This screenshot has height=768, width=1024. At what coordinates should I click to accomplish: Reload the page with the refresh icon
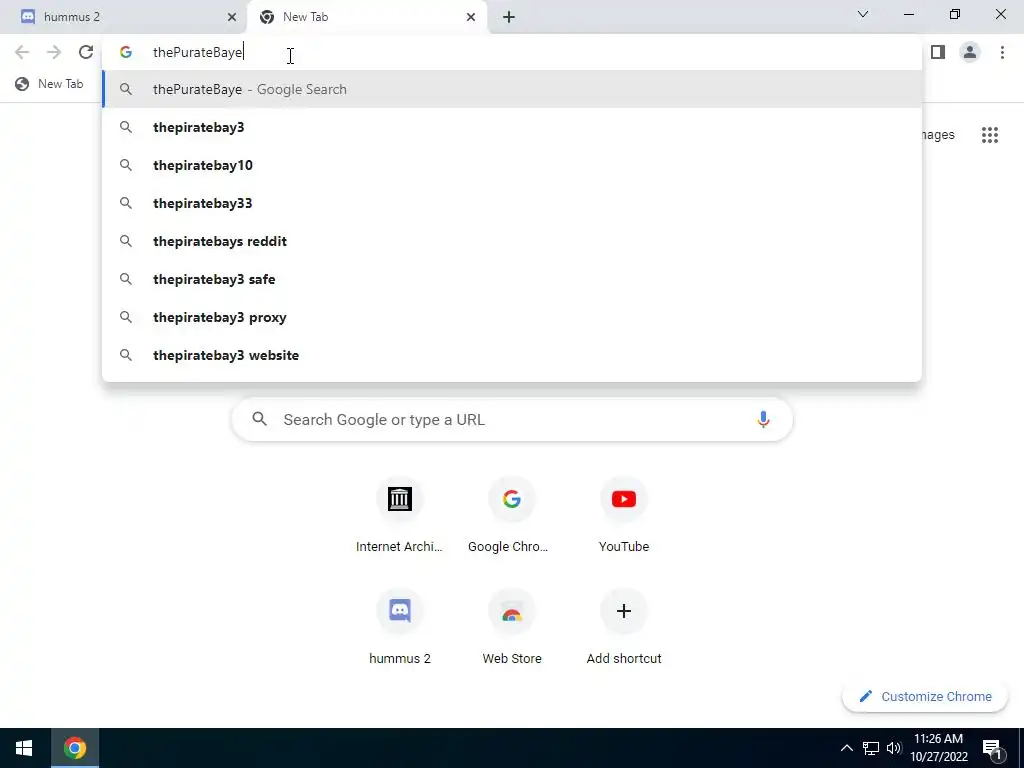click(x=86, y=52)
